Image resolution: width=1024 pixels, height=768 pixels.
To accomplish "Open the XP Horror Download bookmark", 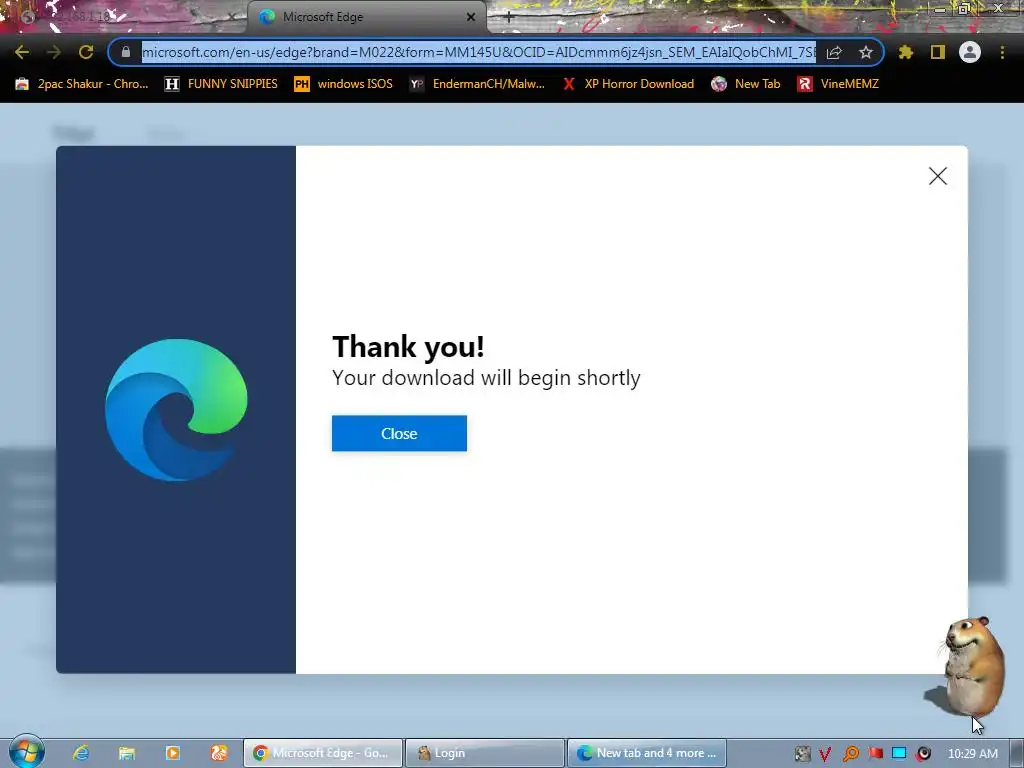I will click(628, 84).
